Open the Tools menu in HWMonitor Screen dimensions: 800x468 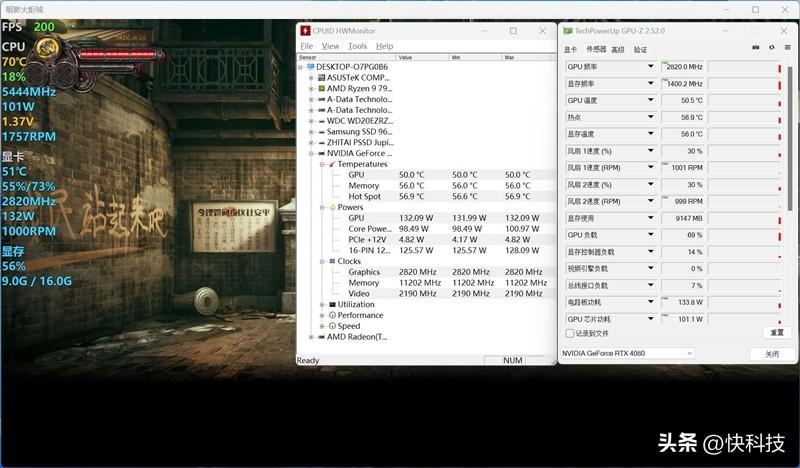pos(357,46)
